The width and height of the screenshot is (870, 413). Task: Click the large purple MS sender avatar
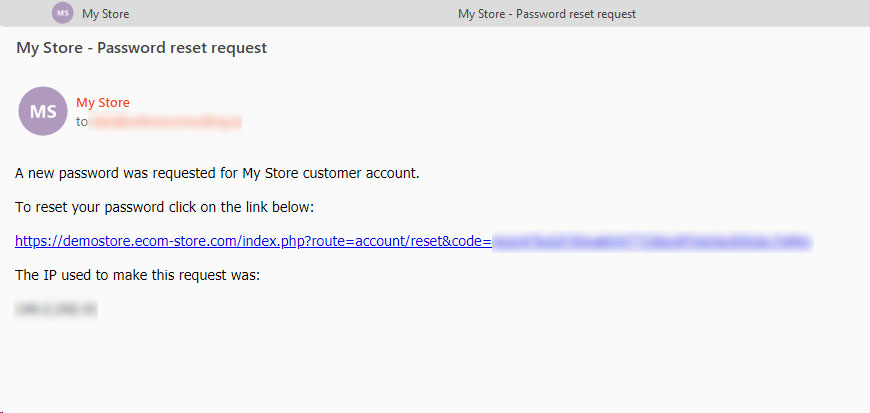pos(43,111)
